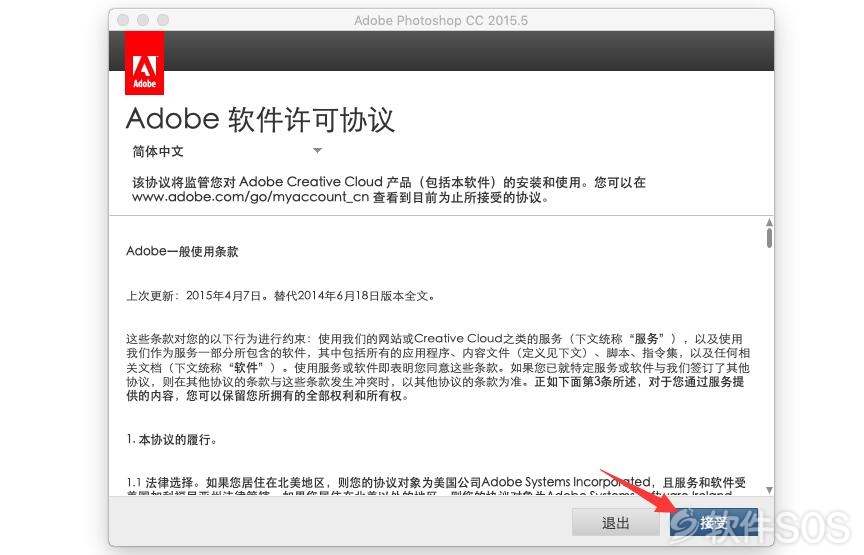Click the 上次更新：2015年4月7日 line
The height and width of the screenshot is (555, 864).
[x=281, y=296]
